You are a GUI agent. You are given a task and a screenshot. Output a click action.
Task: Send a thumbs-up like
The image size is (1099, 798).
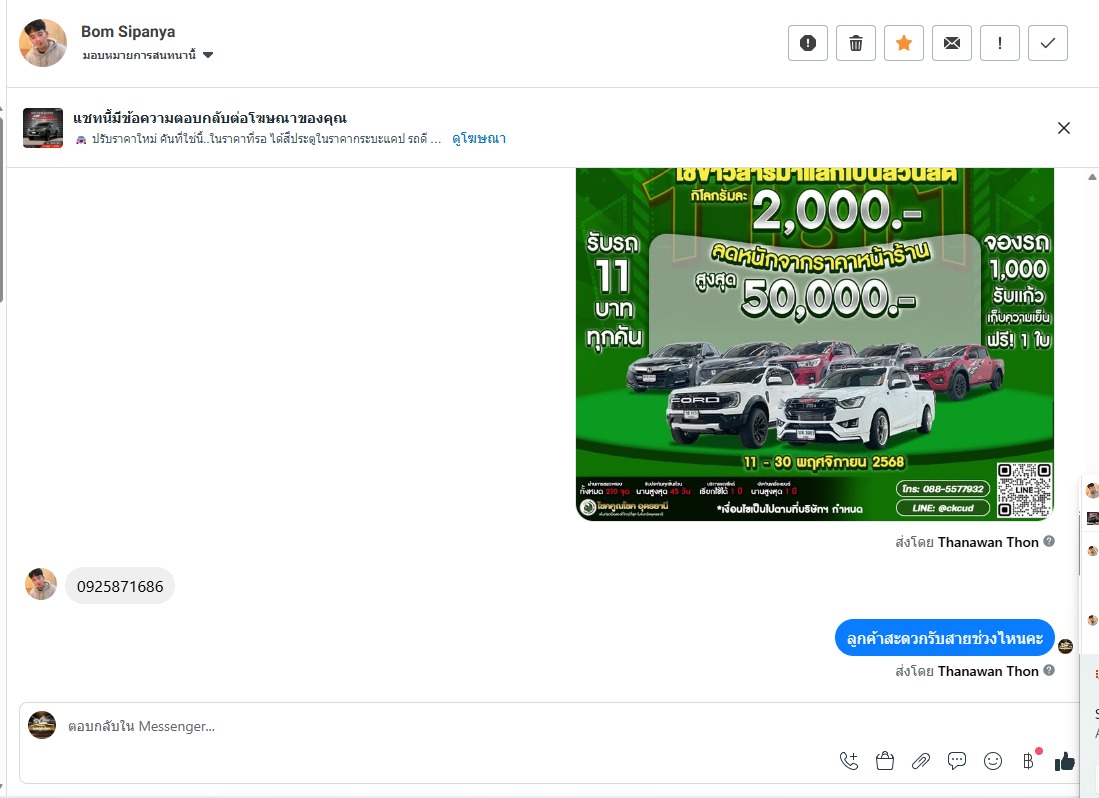(1065, 761)
